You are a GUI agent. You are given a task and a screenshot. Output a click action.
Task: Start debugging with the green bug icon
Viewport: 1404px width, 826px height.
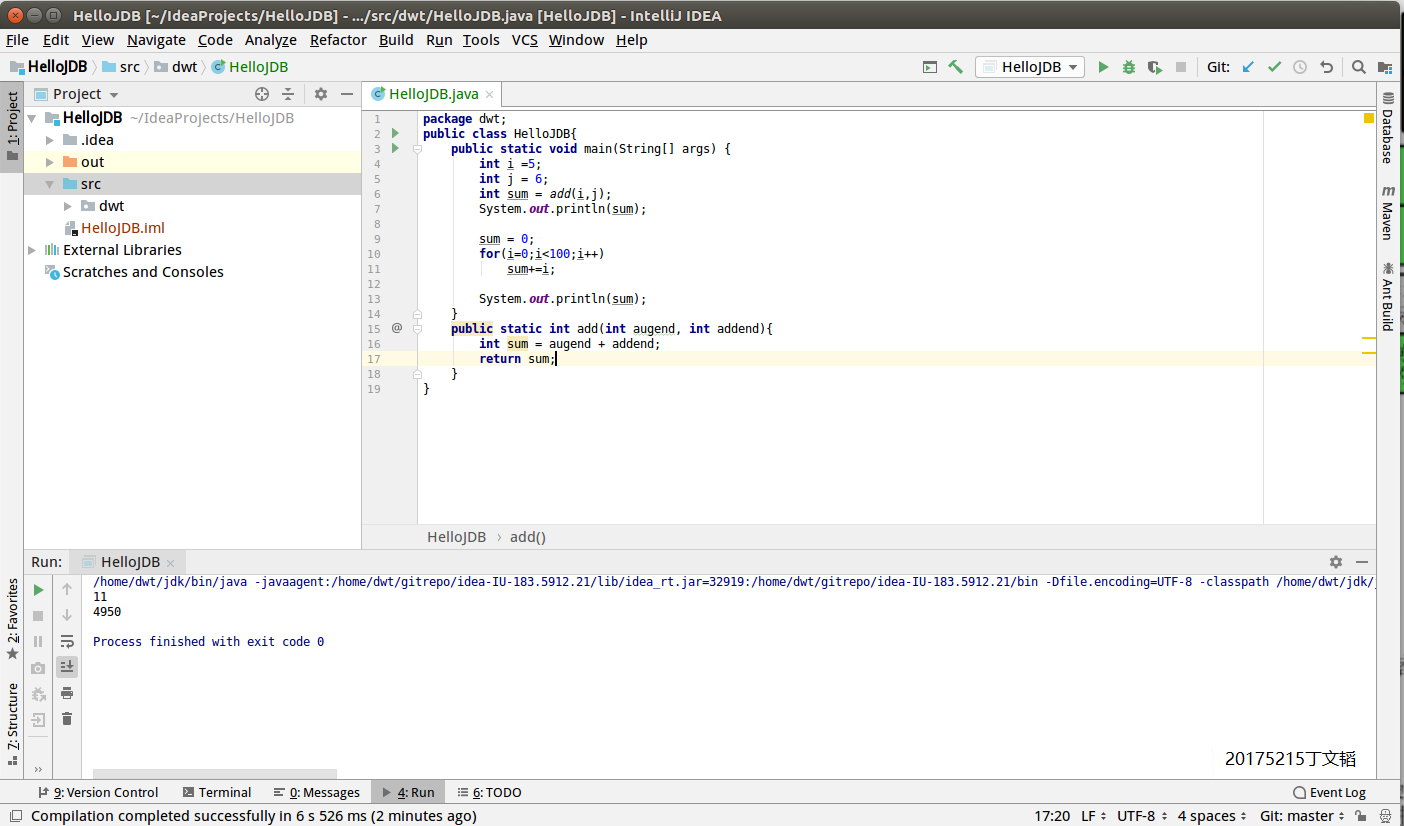pos(1128,67)
